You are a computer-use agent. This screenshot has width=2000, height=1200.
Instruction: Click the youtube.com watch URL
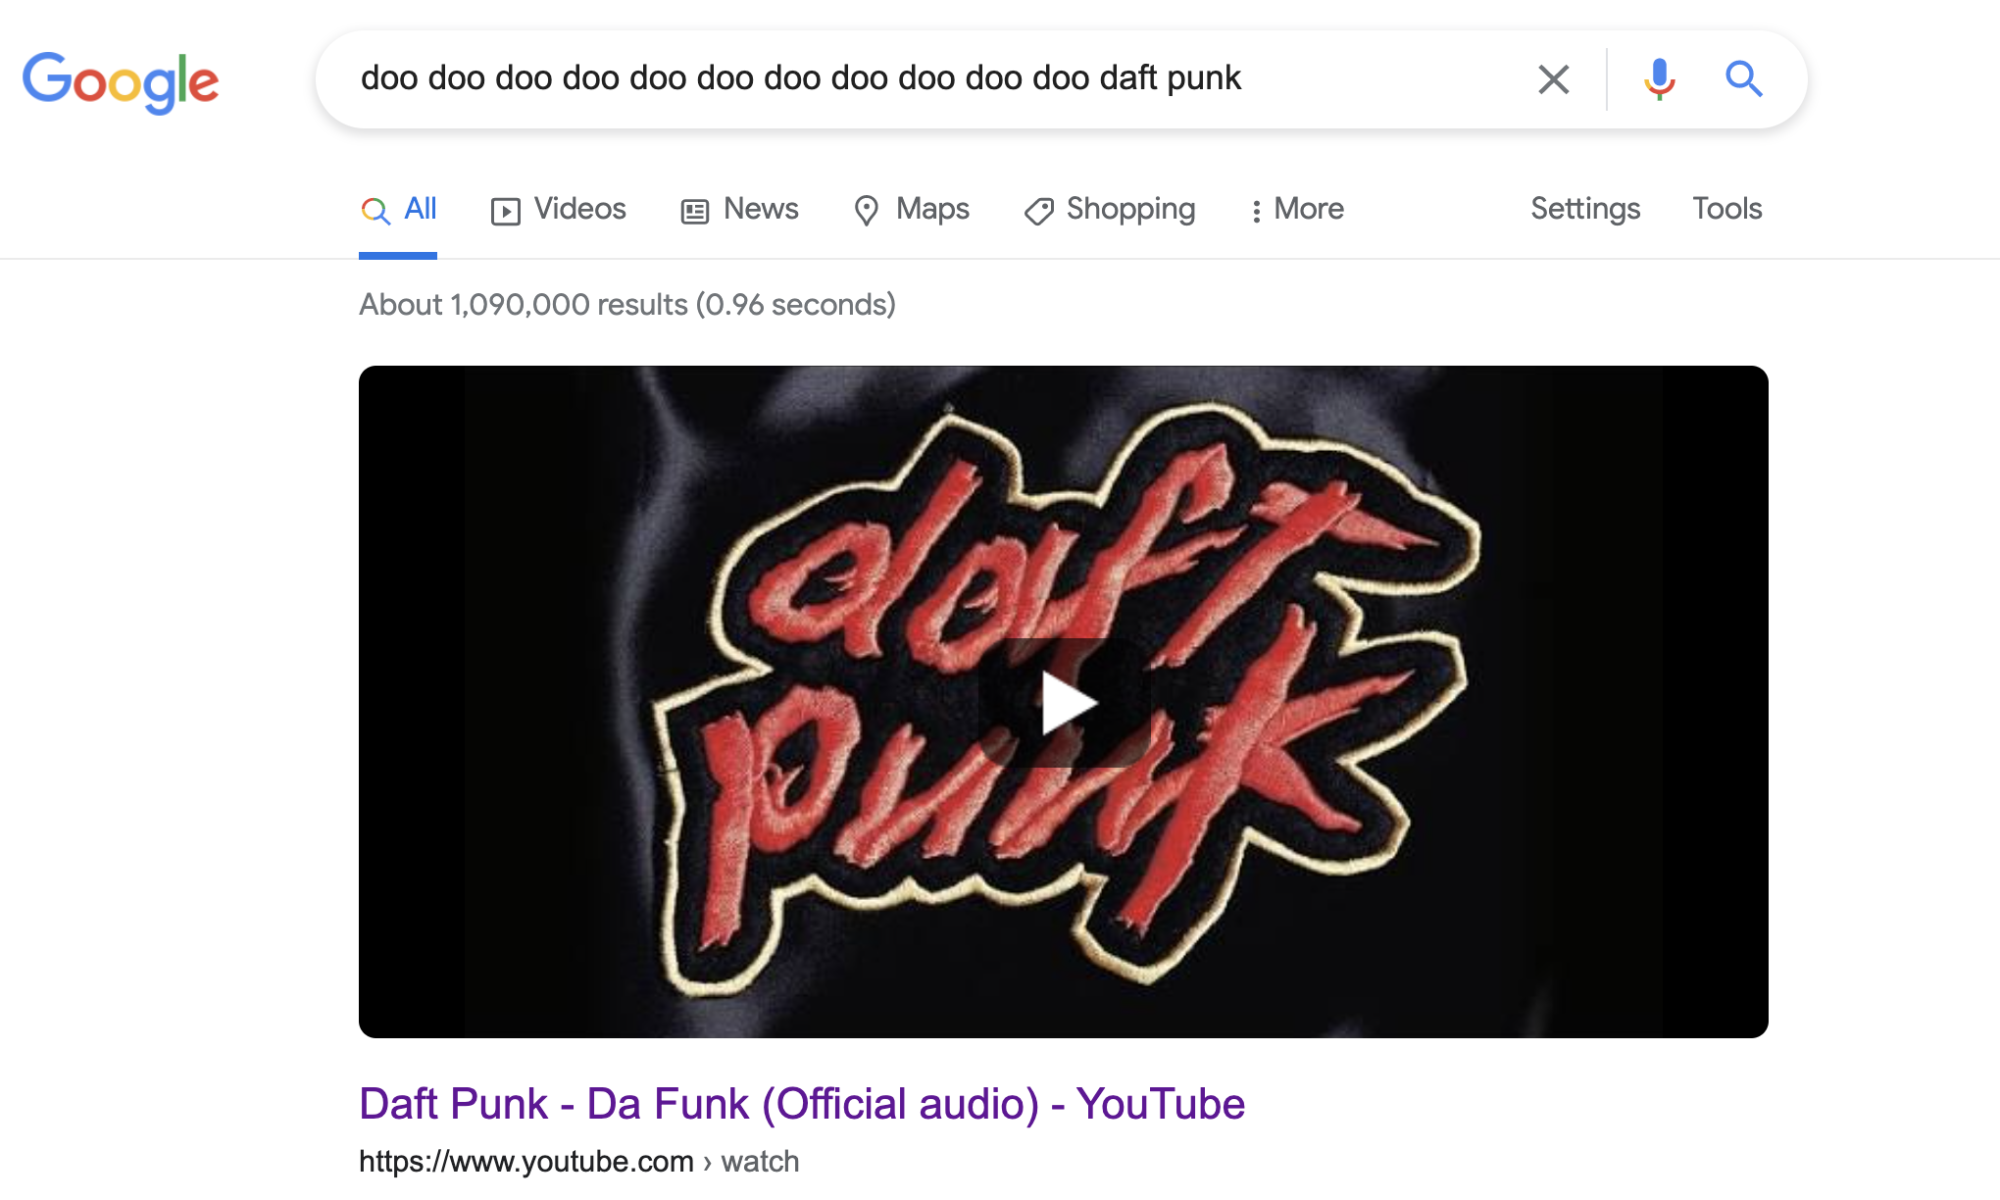coord(579,1162)
